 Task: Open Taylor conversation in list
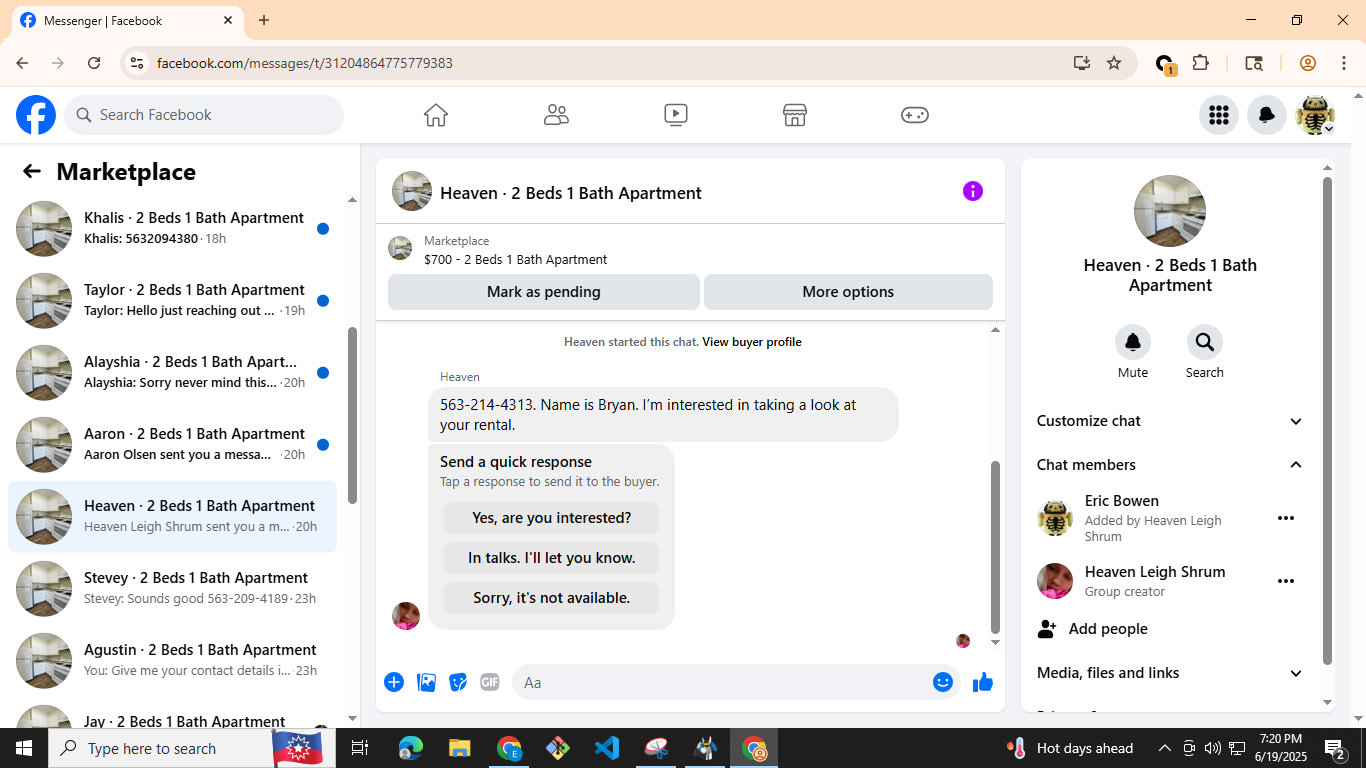click(x=172, y=301)
